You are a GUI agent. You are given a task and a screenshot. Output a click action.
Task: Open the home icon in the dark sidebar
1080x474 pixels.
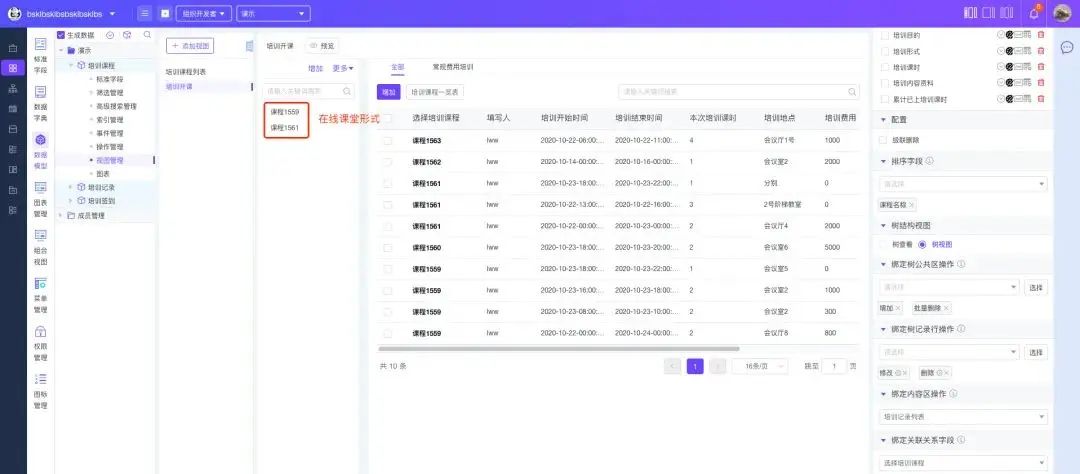click(12, 48)
